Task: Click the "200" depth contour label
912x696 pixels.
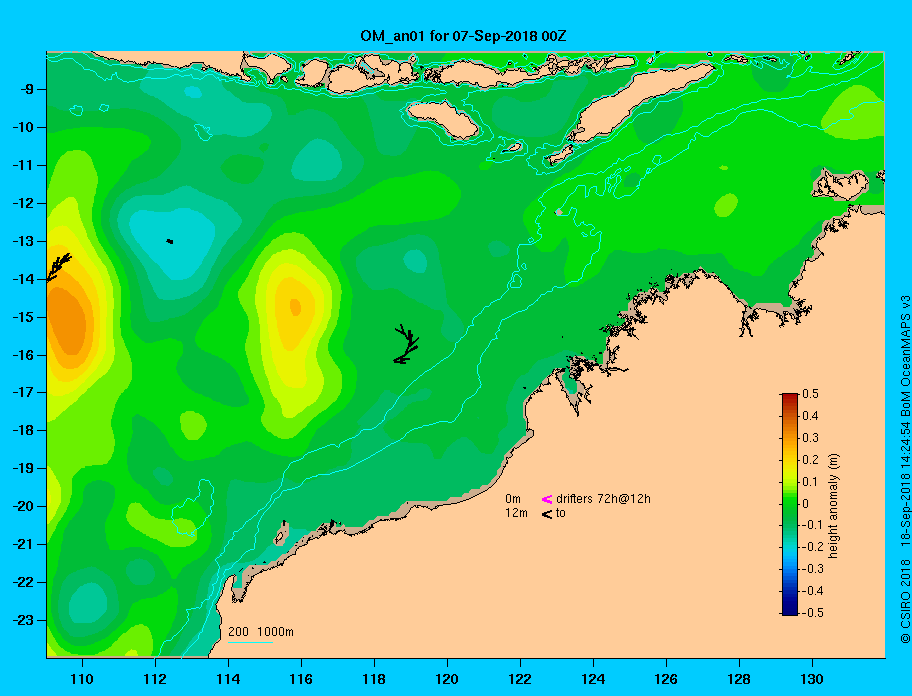Action: 238,632
